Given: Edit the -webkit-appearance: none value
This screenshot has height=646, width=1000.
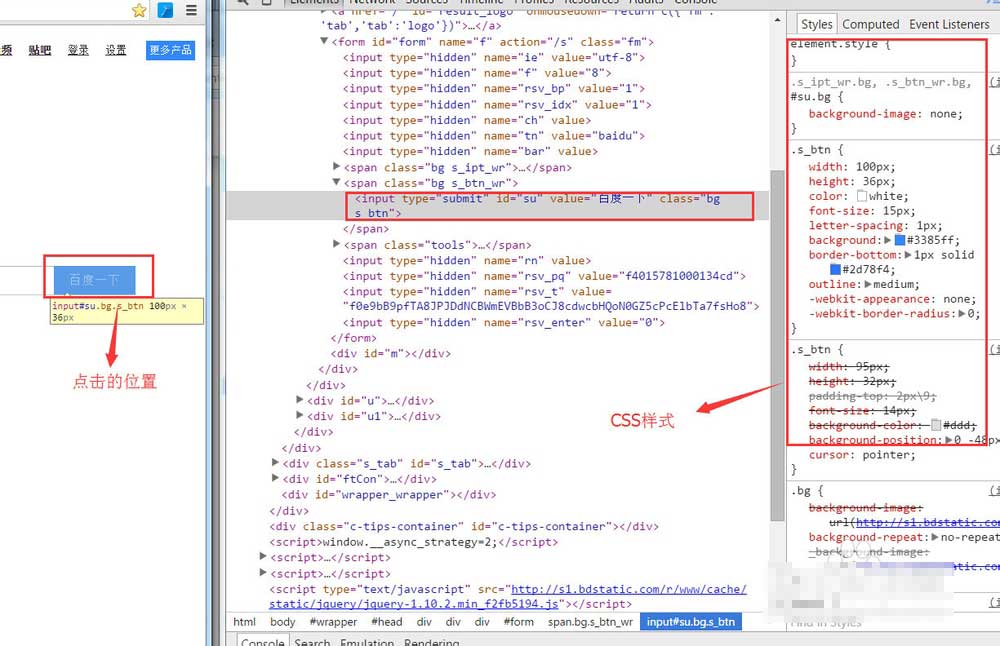Looking at the screenshot, I should pyautogui.click(x=959, y=299).
